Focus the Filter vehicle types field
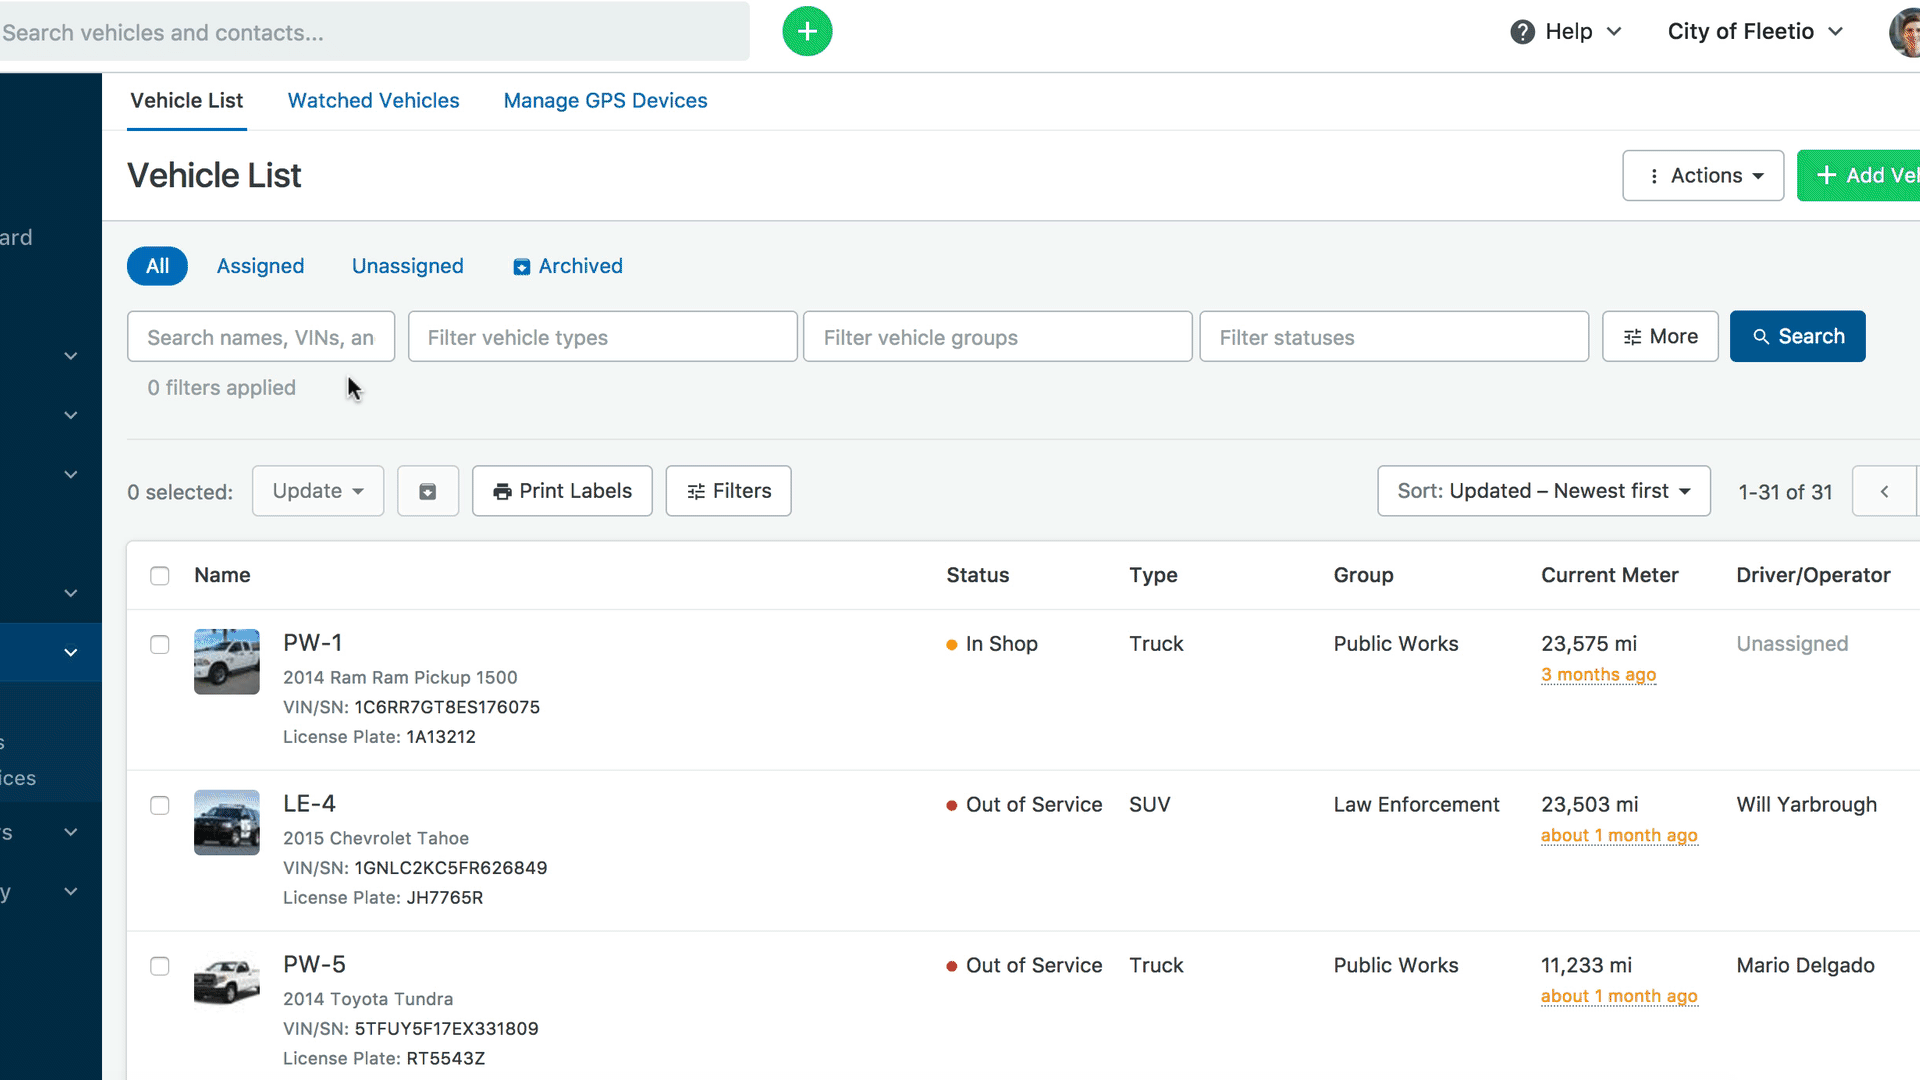 point(602,337)
